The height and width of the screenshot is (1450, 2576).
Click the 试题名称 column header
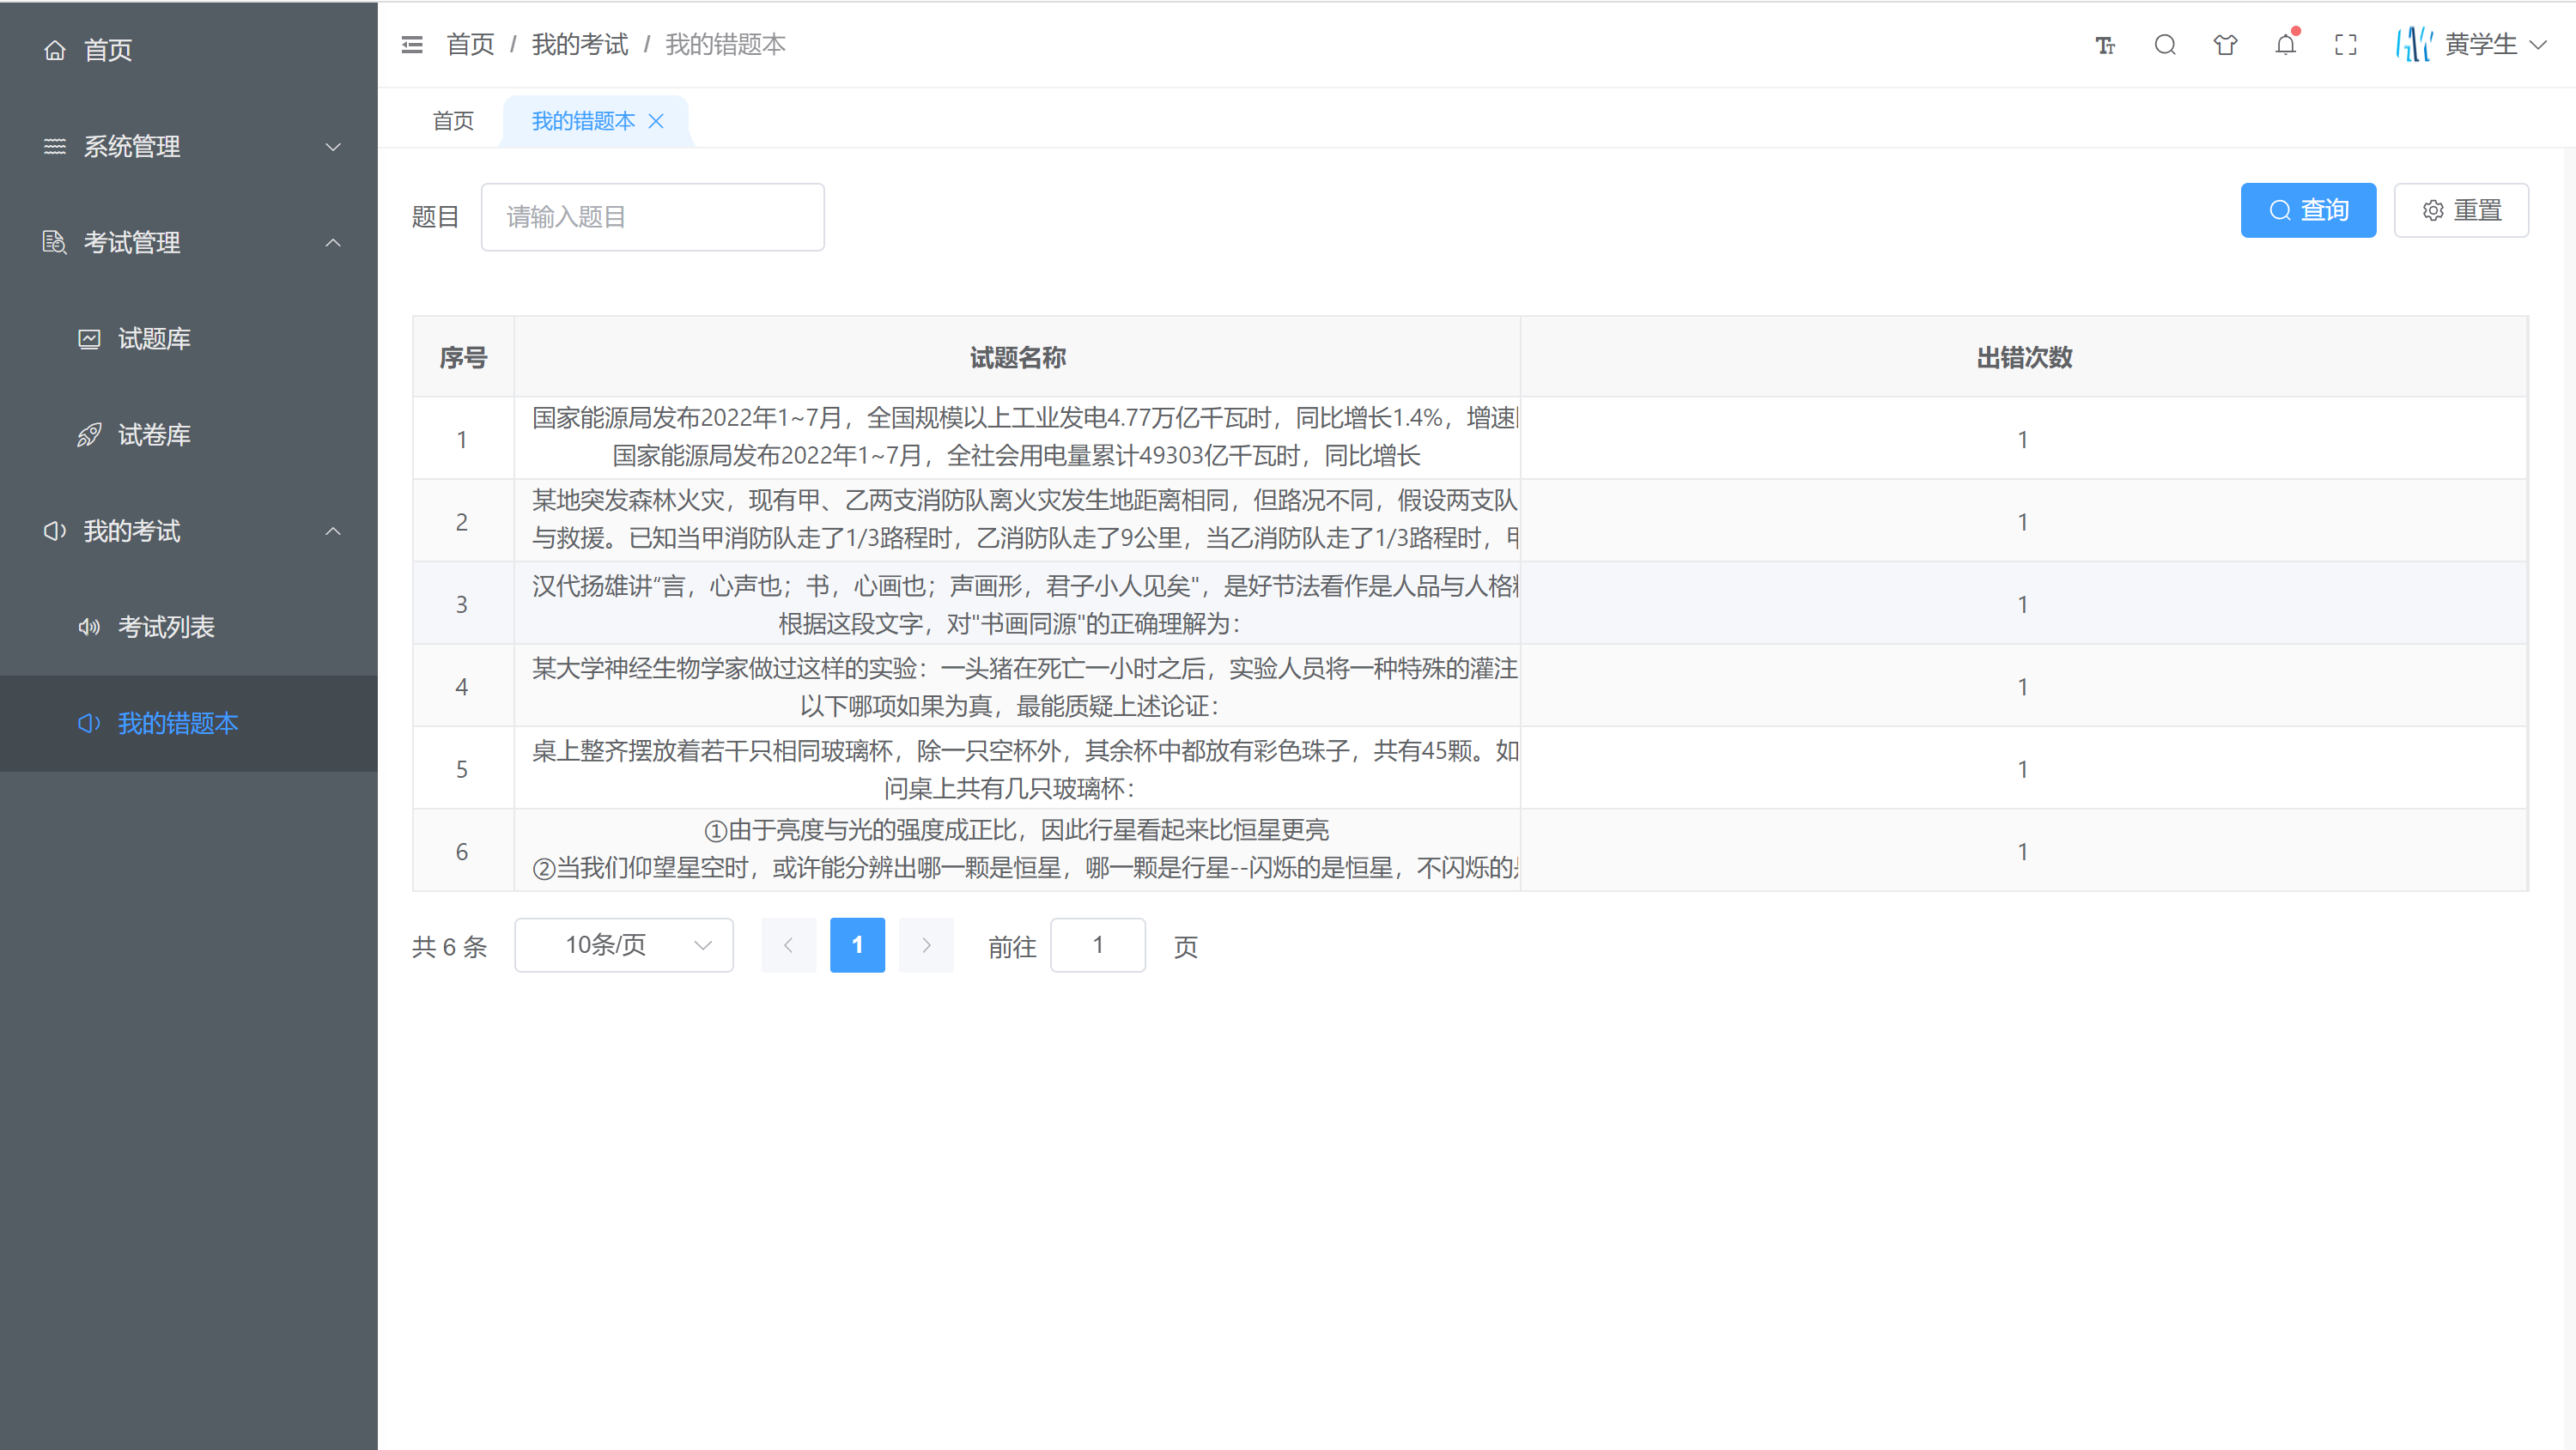[x=1017, y=358]
